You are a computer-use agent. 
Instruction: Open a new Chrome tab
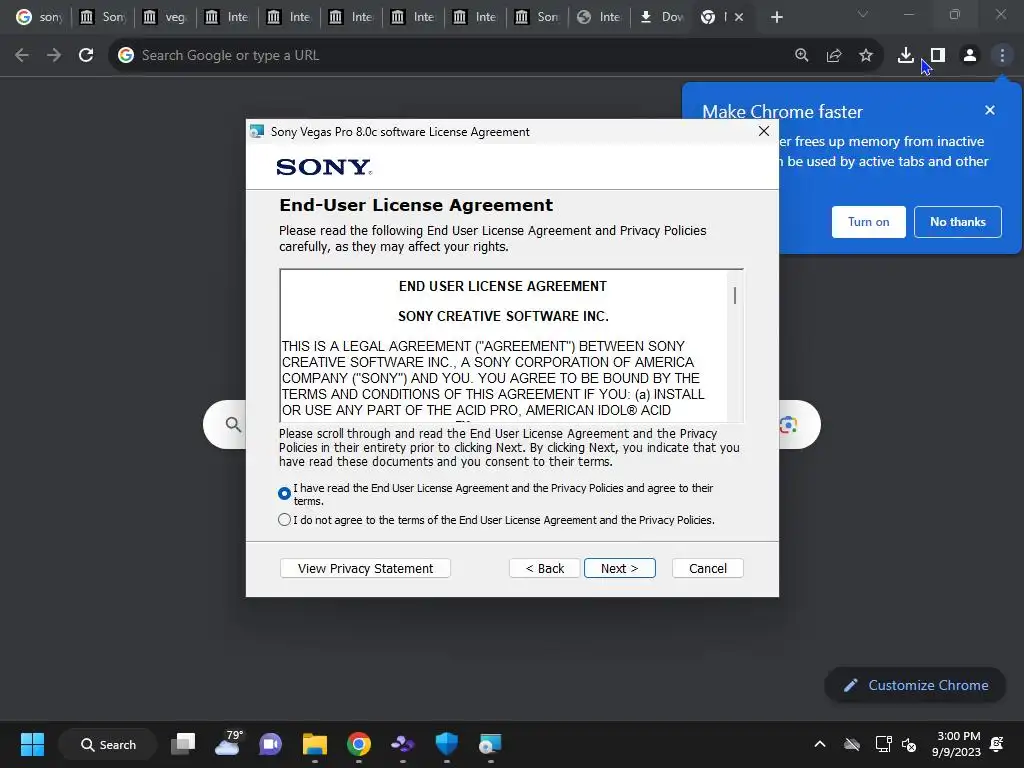tap(776, 17)
